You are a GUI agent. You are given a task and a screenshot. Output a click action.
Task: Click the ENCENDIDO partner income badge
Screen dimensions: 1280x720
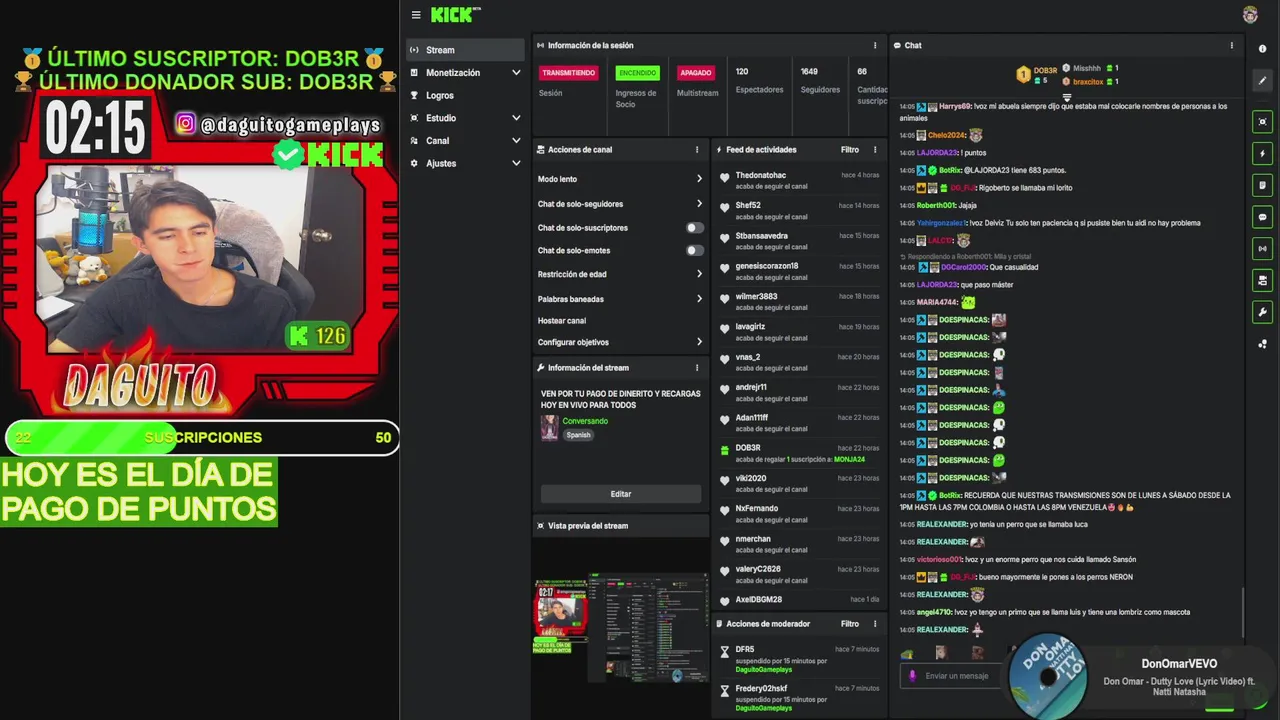pyautogui.click(x=638, y=73)
